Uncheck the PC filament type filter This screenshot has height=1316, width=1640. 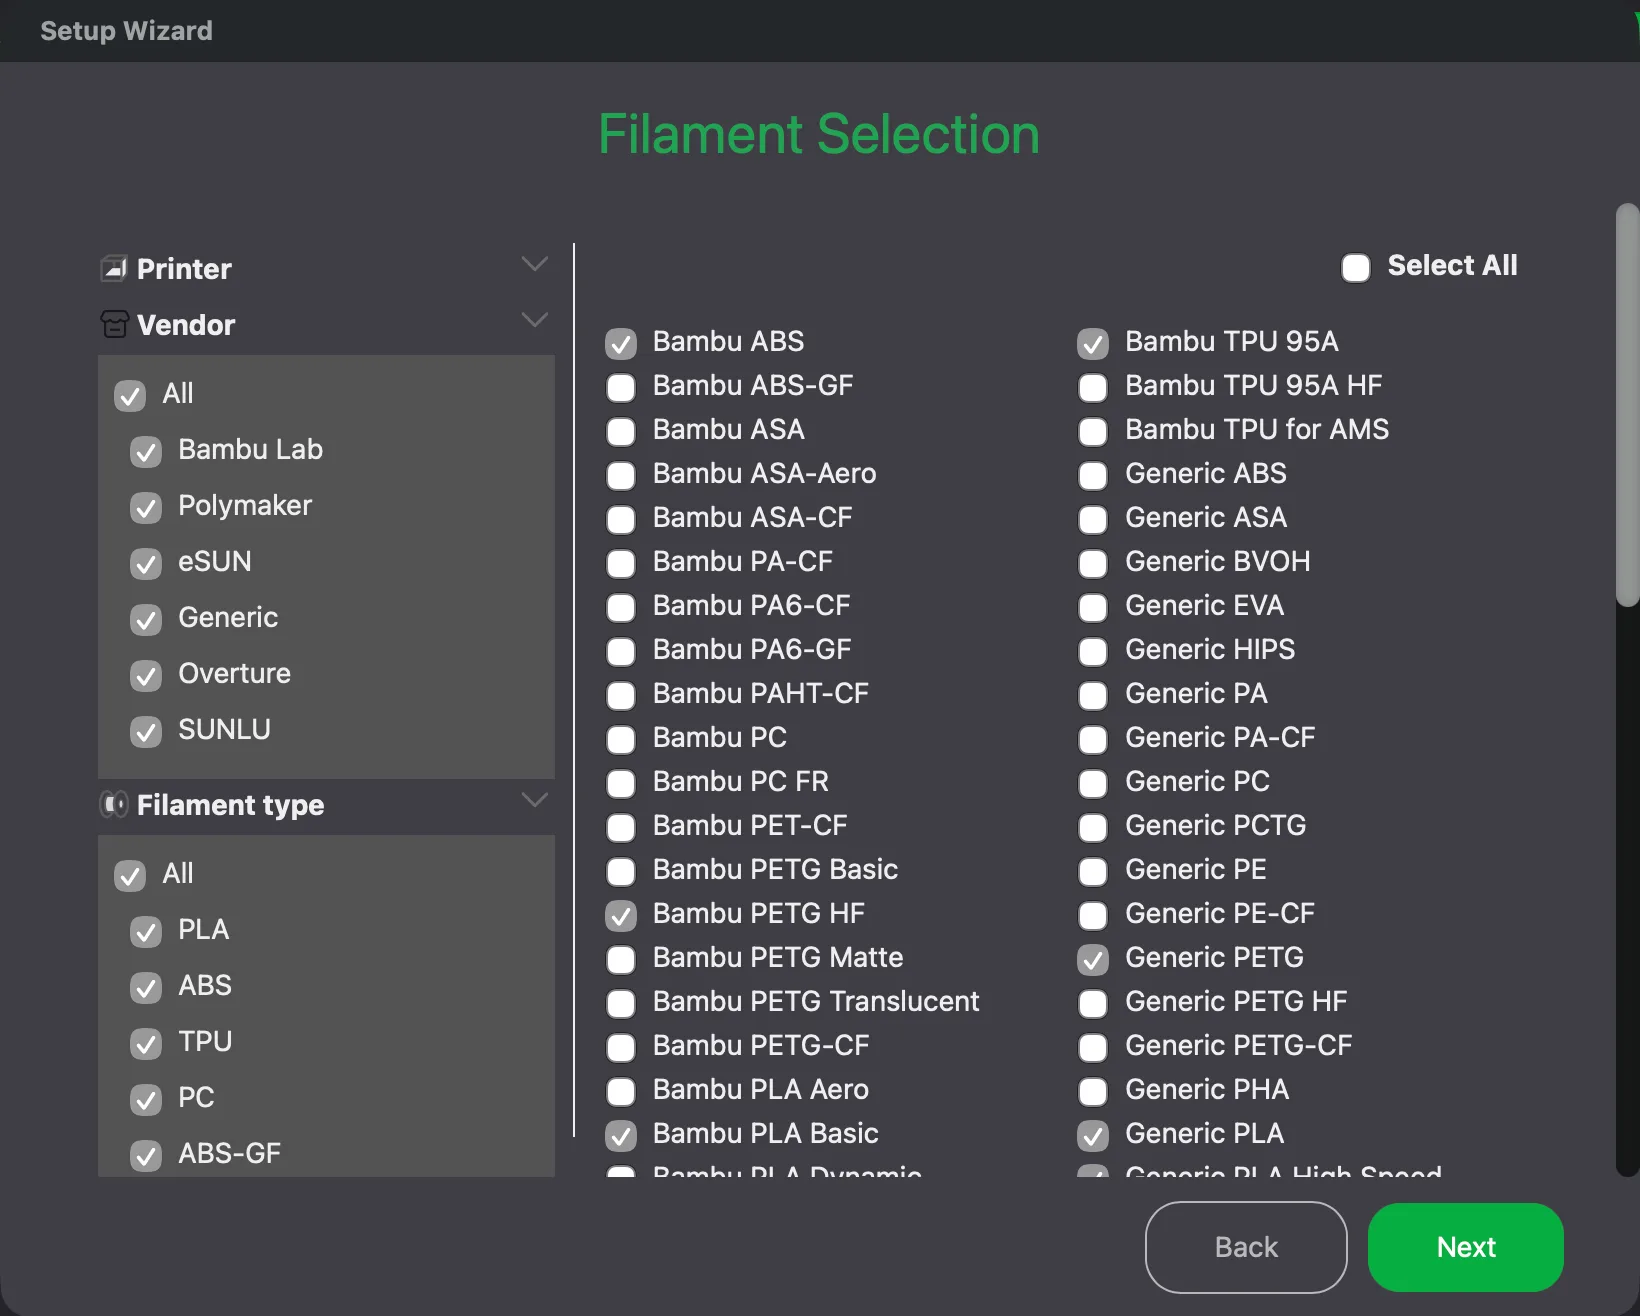146,1099
